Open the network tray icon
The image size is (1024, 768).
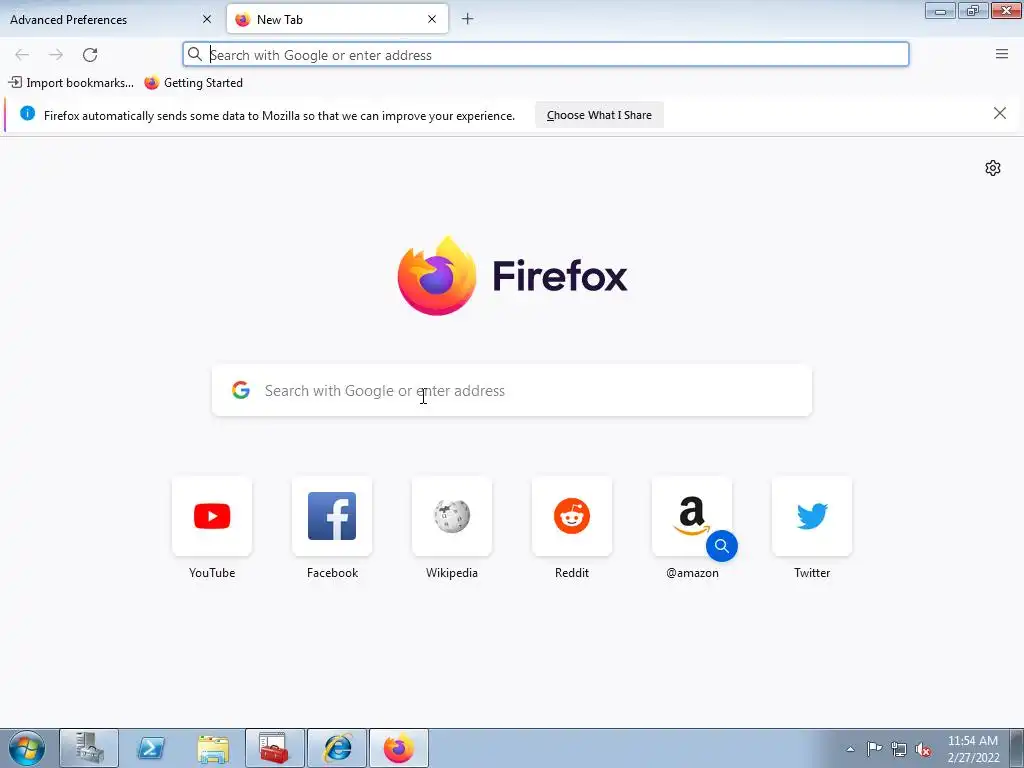point(899,749)
